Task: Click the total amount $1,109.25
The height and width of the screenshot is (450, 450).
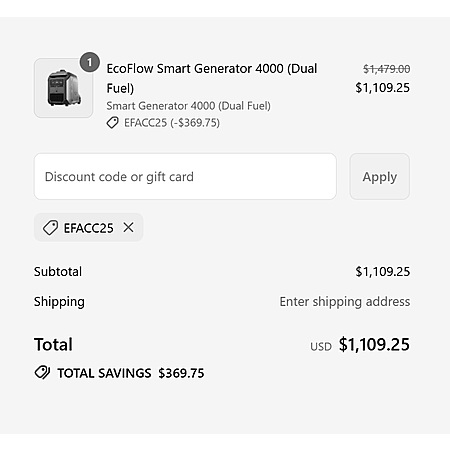Action: click(374, 344)
